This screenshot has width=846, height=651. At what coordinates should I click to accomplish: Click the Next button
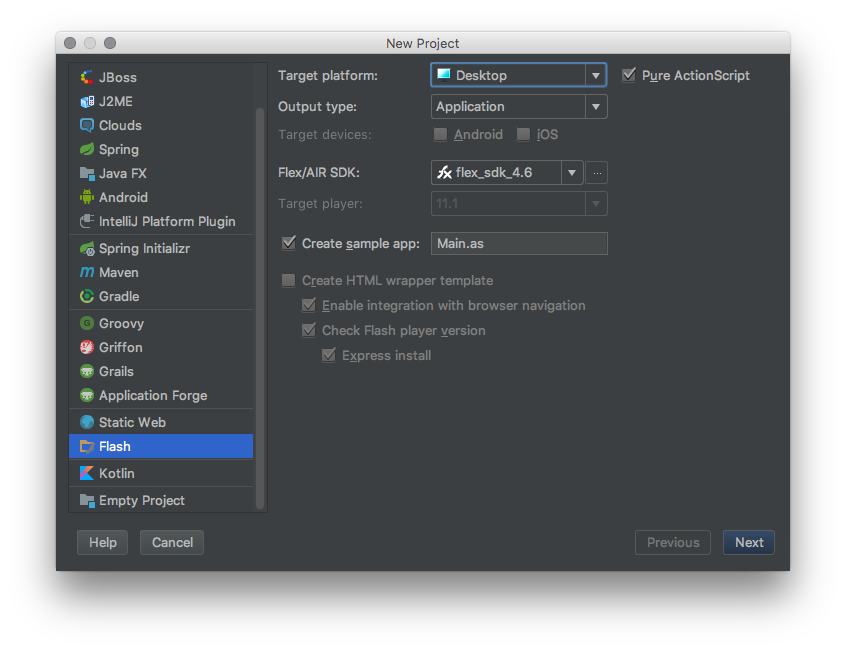point(749,542)
